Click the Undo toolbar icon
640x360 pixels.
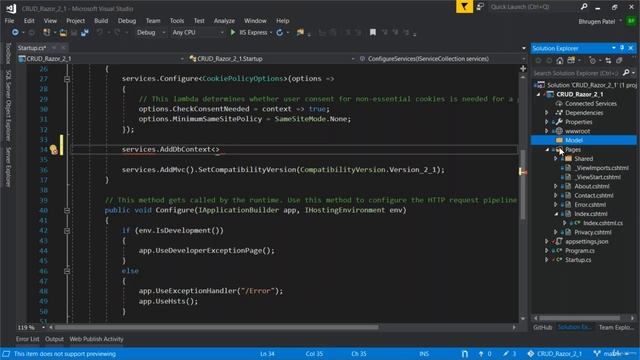click(x=100, y=32)
